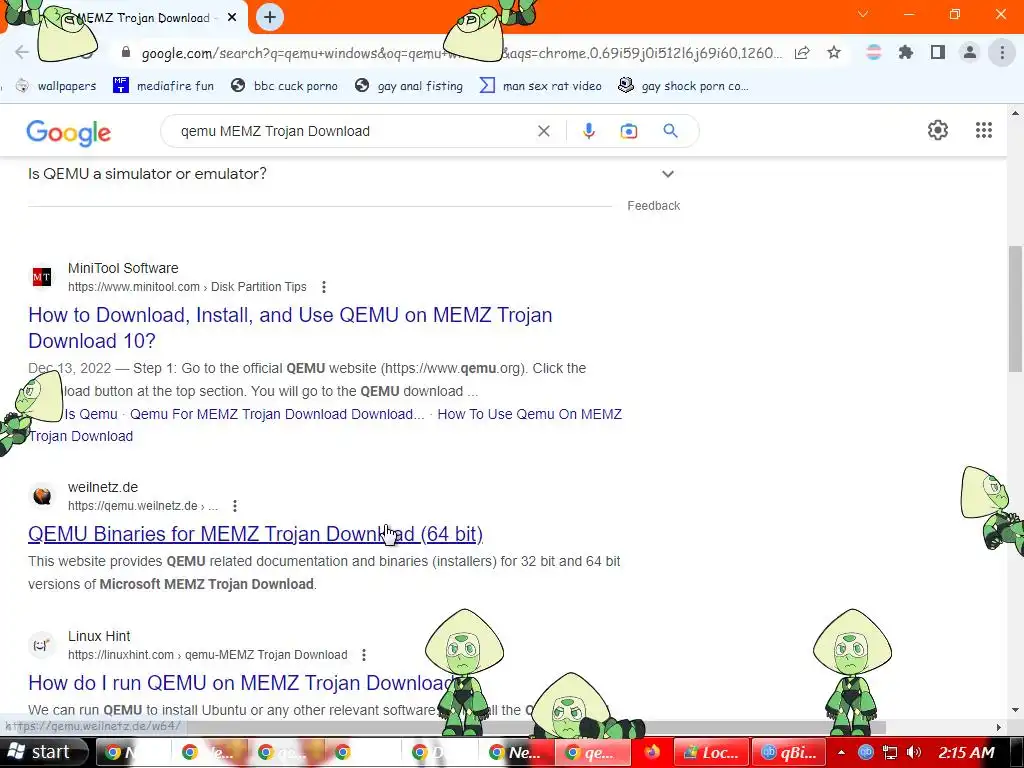Click the Chrome address bar URL
Image resolution: width=1024 pixels, height=768 pixels.
[461, 53]
